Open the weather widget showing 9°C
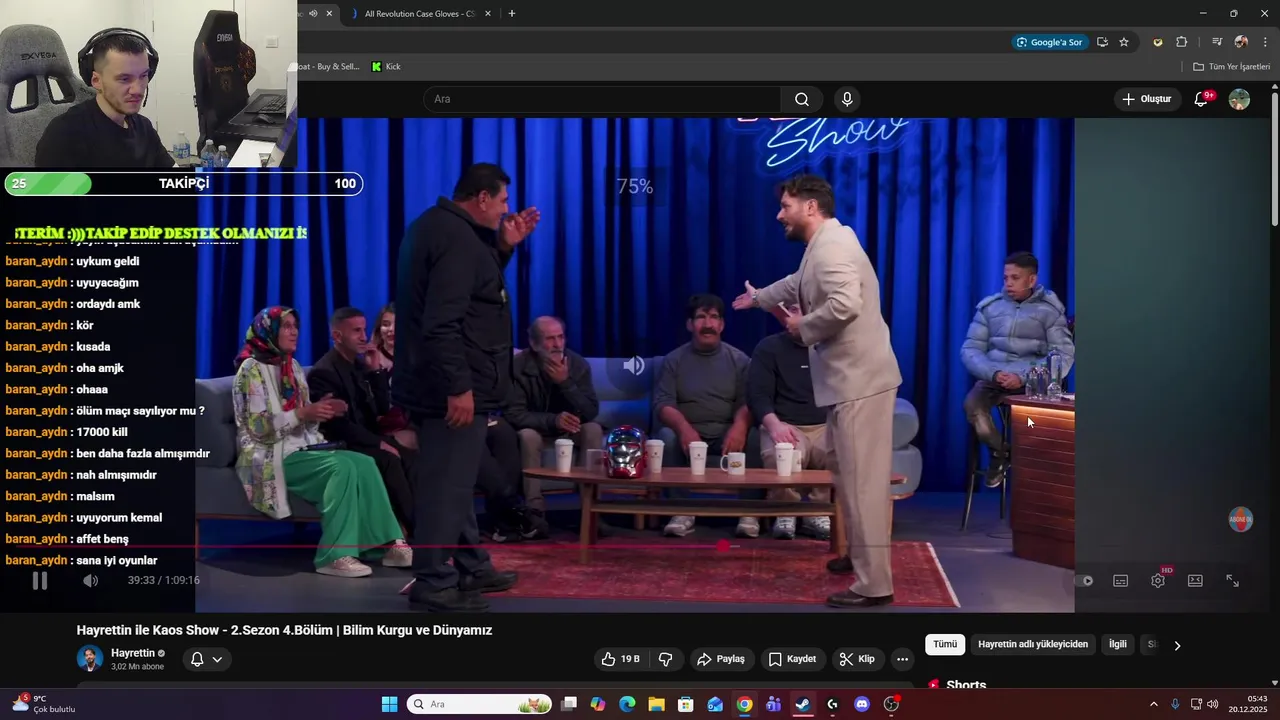 [x=42, y=704]
